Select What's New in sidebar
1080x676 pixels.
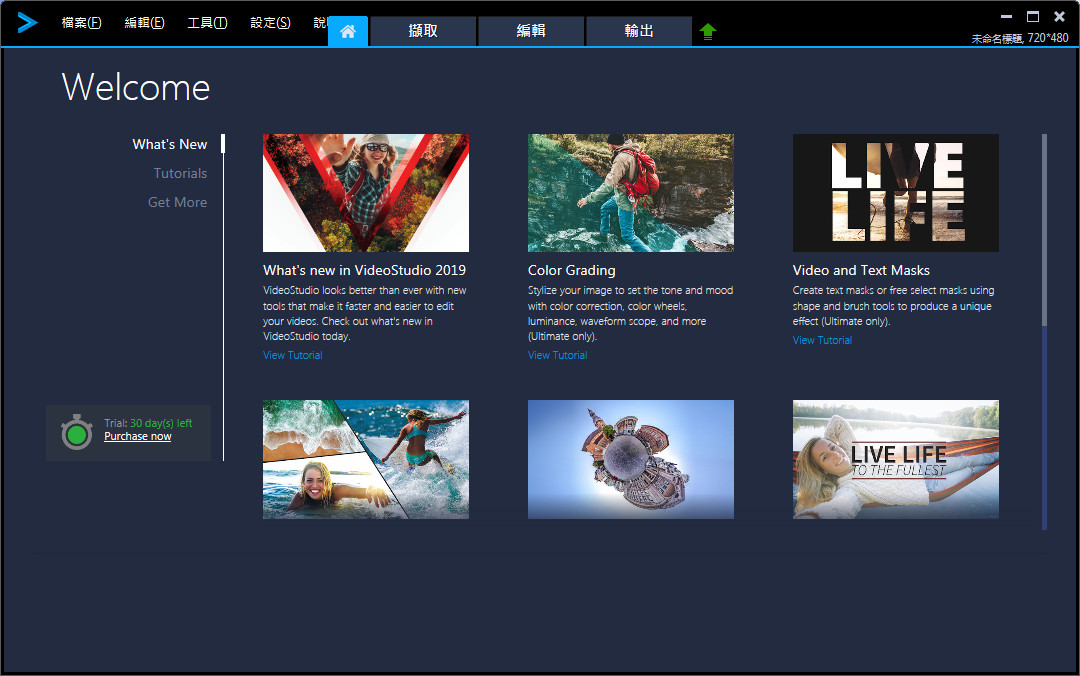tap(169, 144)
